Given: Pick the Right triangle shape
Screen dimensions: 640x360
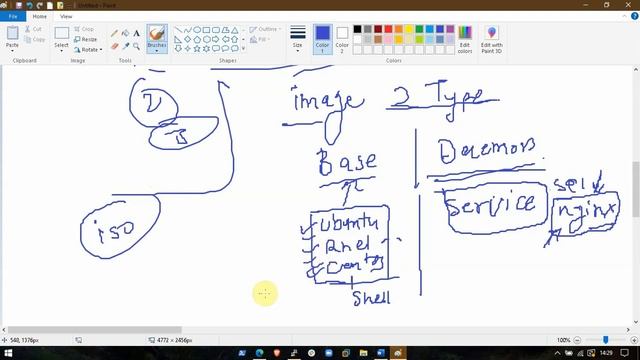Looking at the screenshot, I should click(178, 40).
